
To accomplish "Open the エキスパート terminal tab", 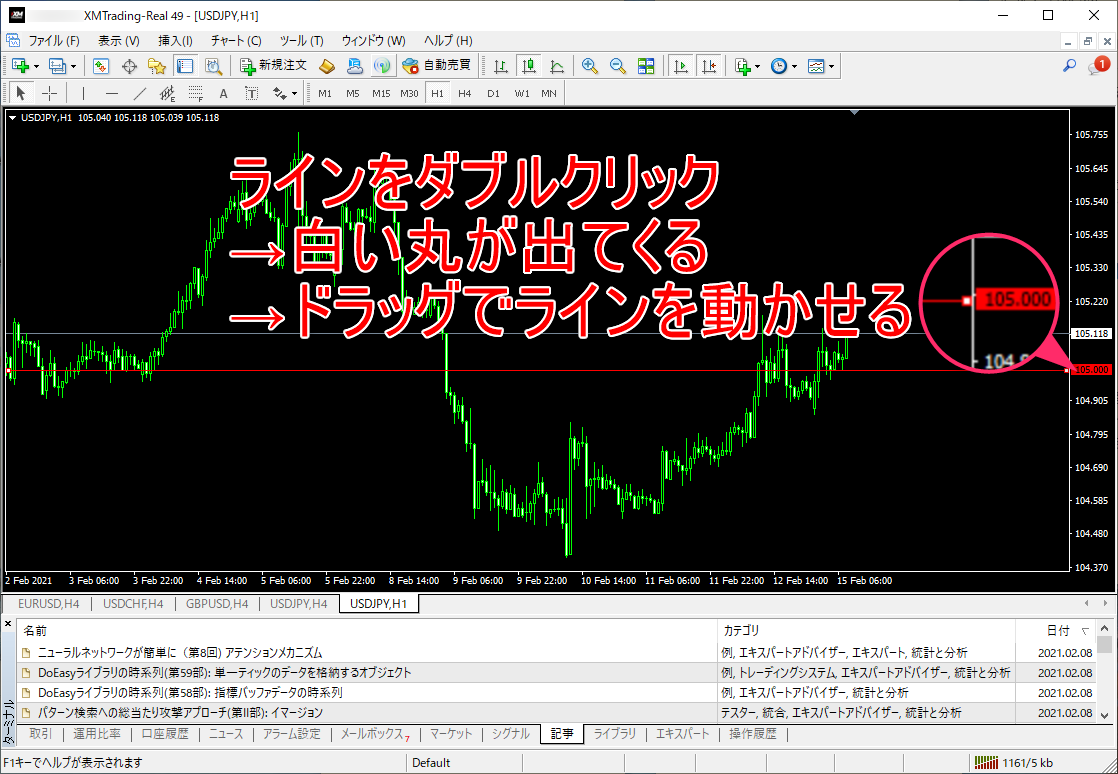I will point(683,733).
